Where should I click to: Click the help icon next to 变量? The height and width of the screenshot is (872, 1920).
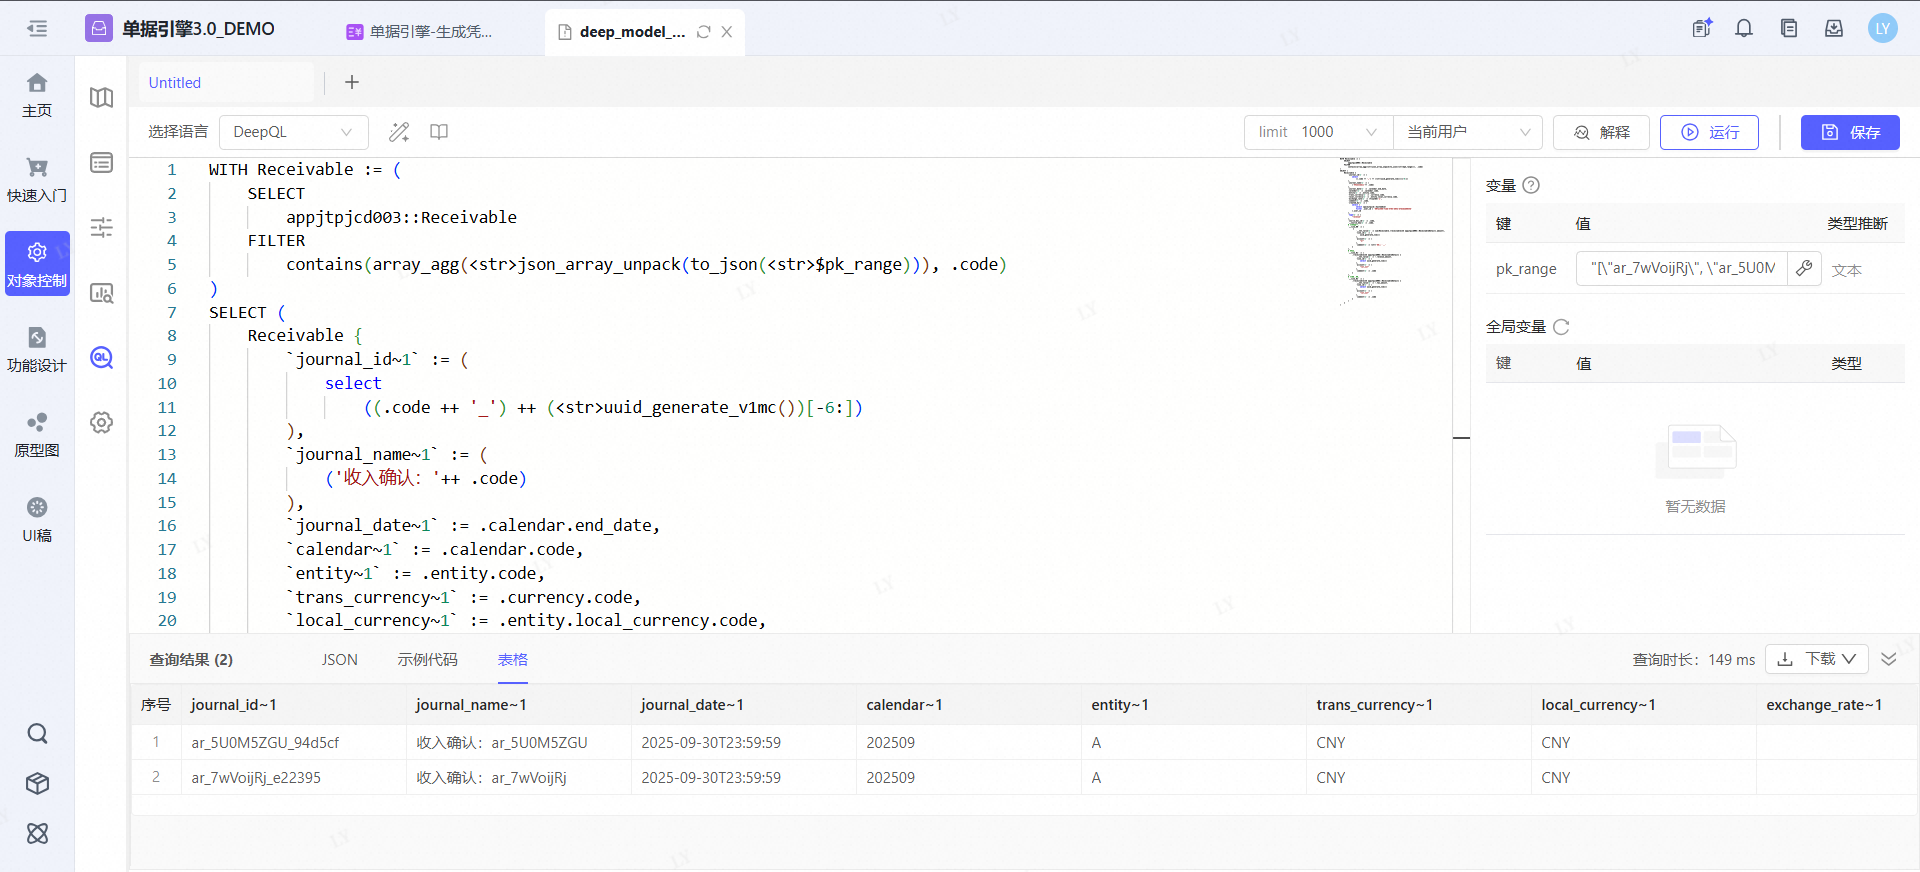coord(1531,185)
